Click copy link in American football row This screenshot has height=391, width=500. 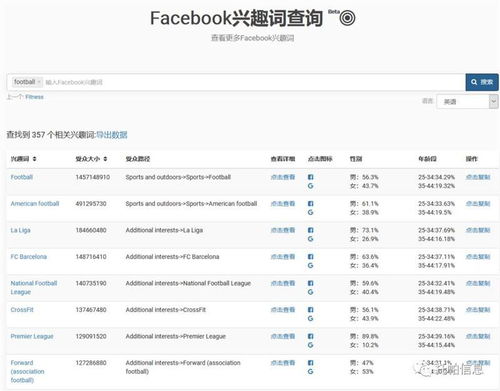[478, 204]
